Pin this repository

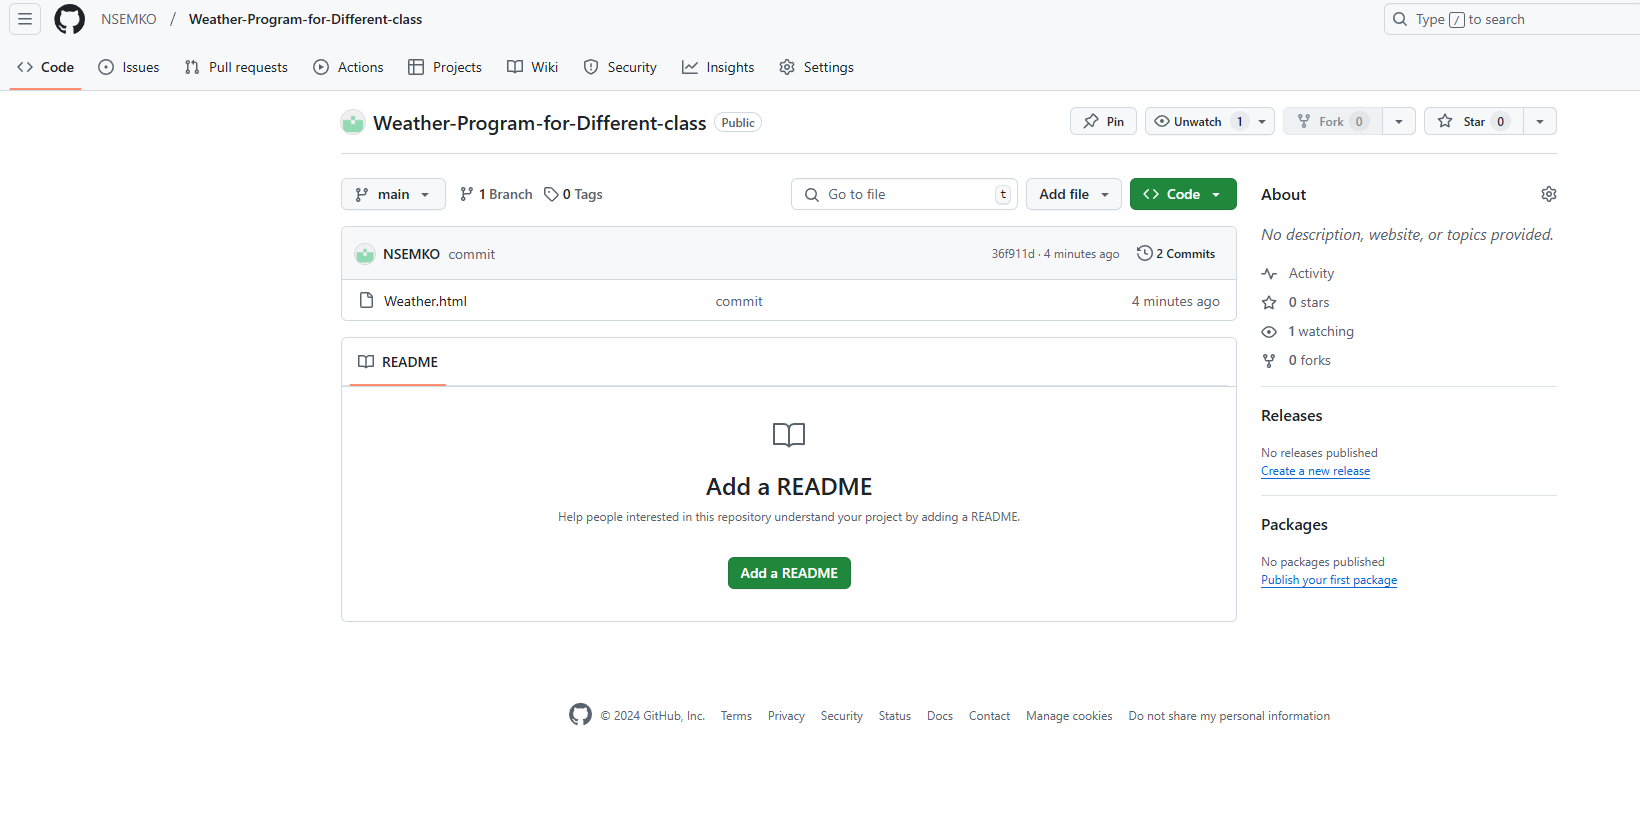1103,121
